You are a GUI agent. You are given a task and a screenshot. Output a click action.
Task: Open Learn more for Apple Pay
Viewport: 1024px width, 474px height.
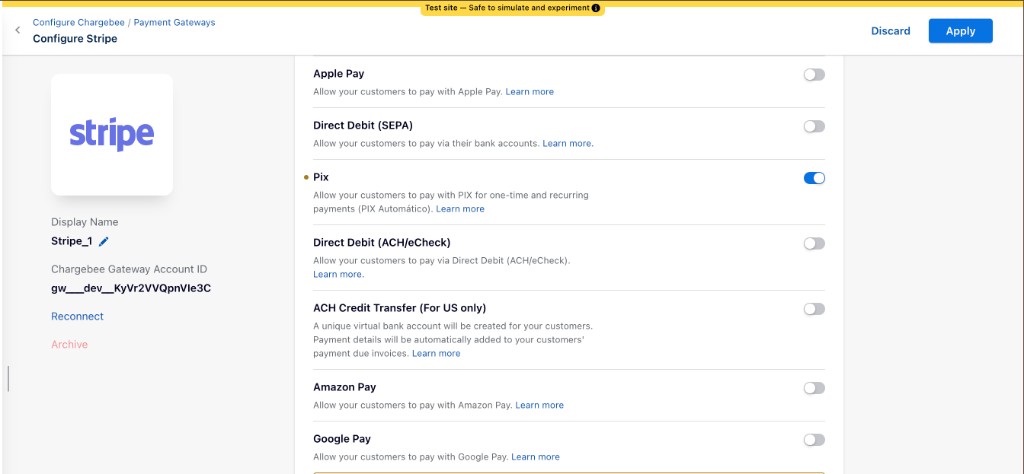pyautogui.click(x=530, y=91)
